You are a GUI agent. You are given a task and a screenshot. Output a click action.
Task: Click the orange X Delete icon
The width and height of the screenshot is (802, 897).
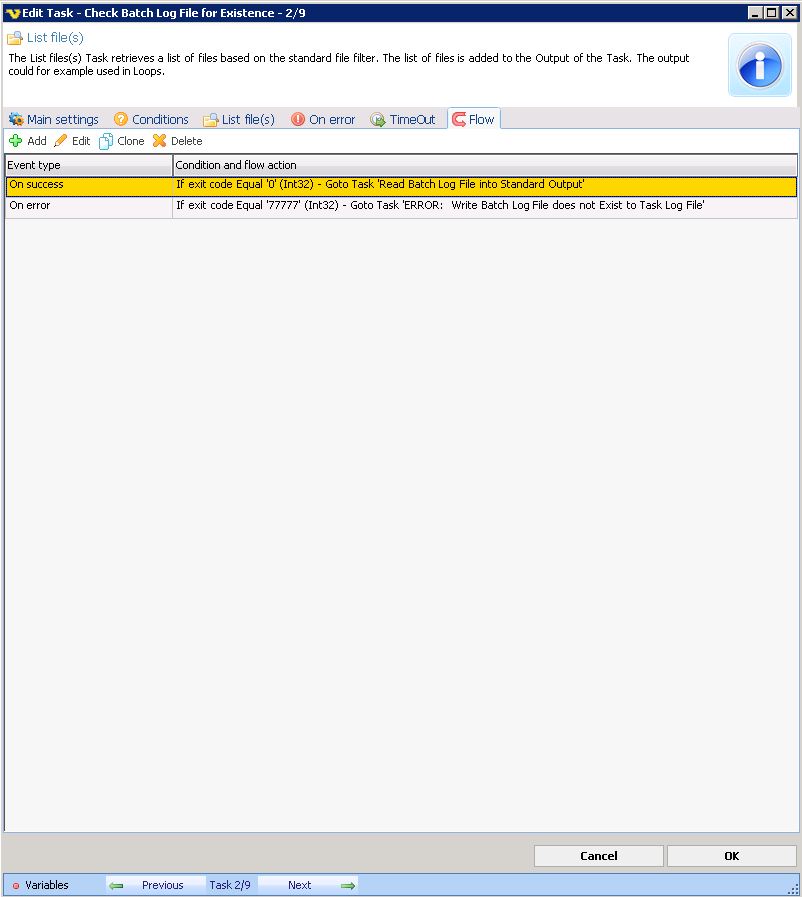pos(159,141)
